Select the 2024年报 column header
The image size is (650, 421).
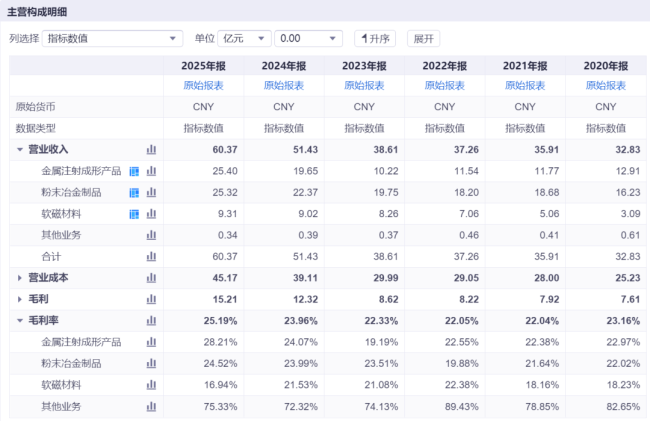pos(284,66)
